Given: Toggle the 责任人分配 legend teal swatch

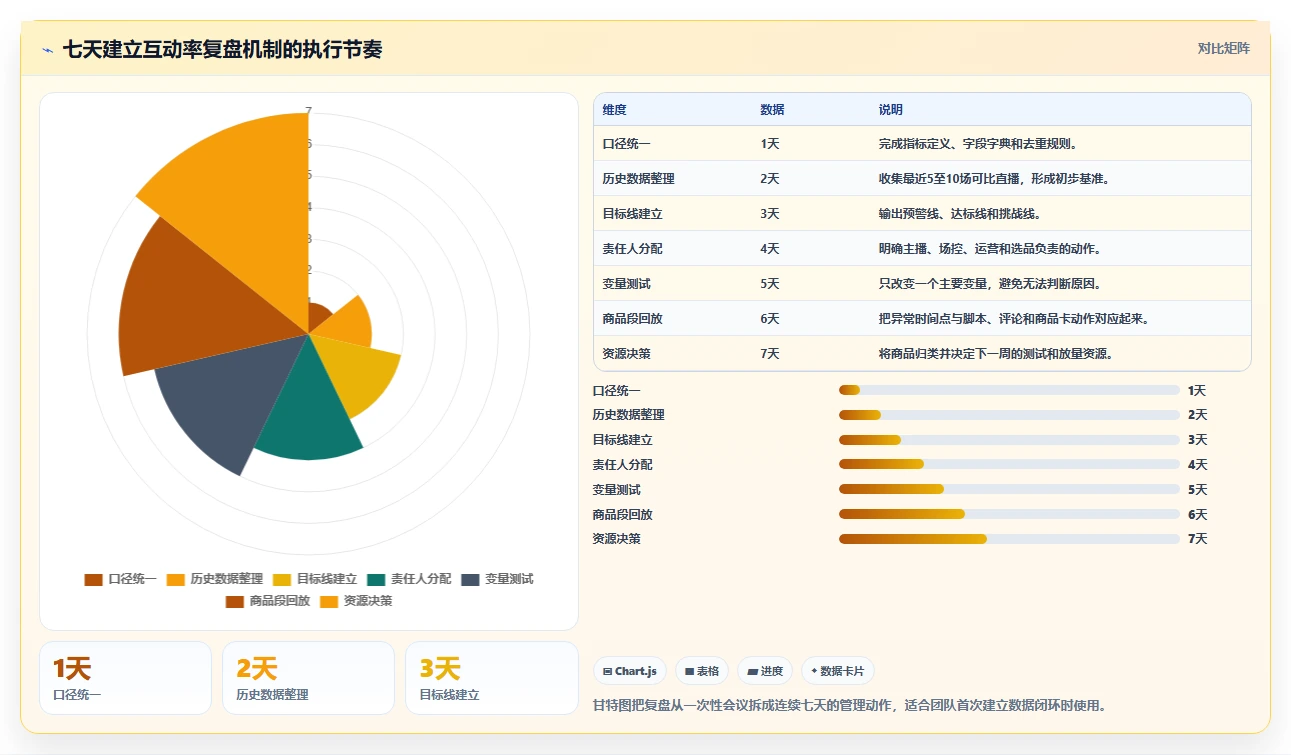Looking at the screenshot, I should (x=376, y=579).
